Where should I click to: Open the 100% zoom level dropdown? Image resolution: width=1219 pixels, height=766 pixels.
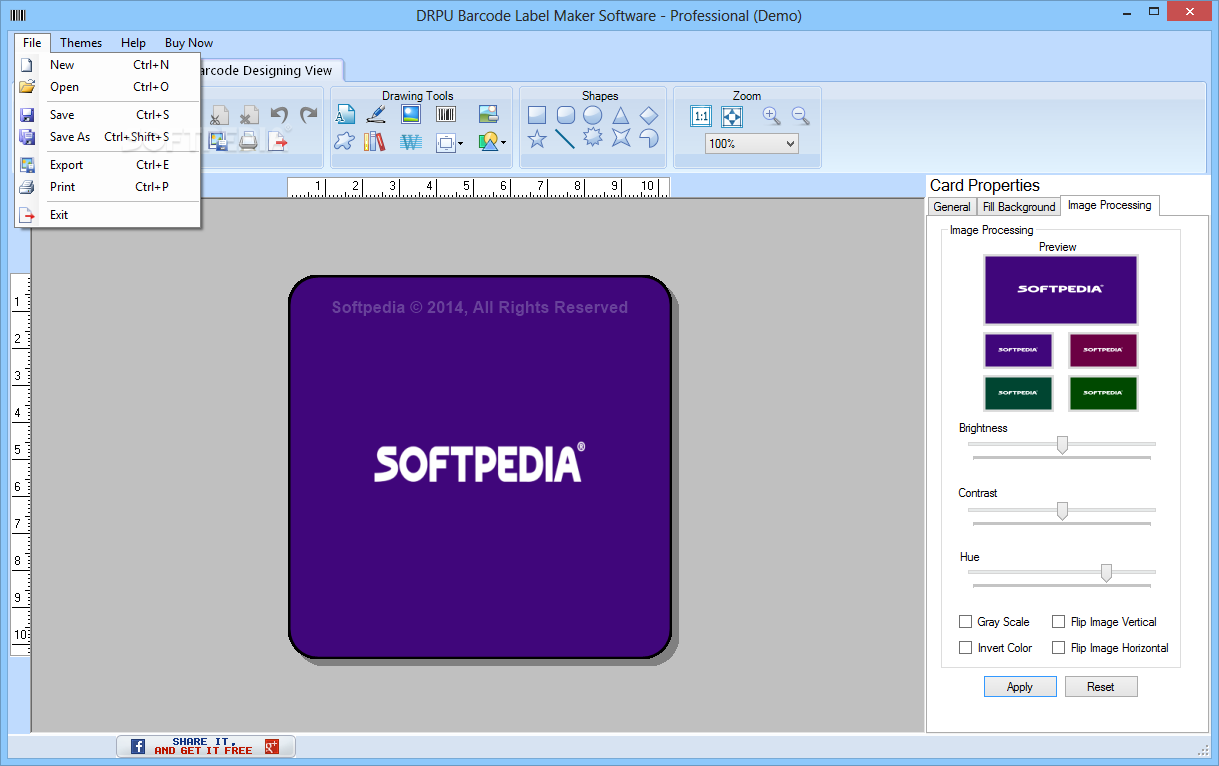pyautogui.click(x=752, y=144)
